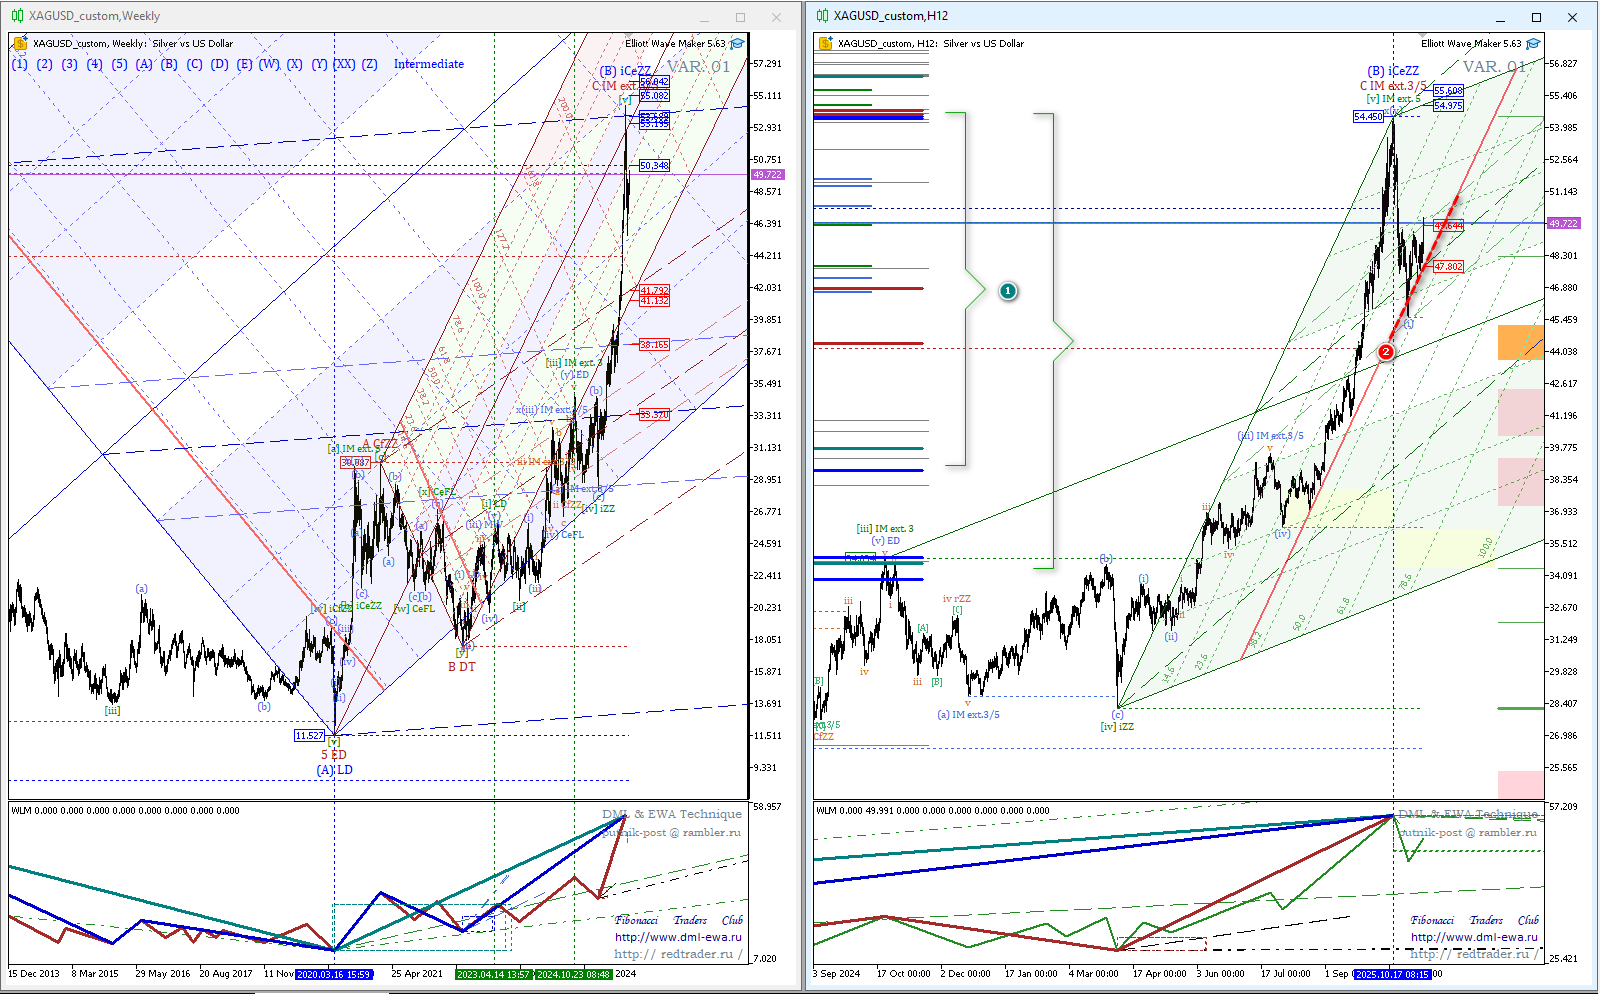Viewport: 1600px width, 994px height.
Task: Click the orange rectangle on H12 chart
Action: [1520, 342]
